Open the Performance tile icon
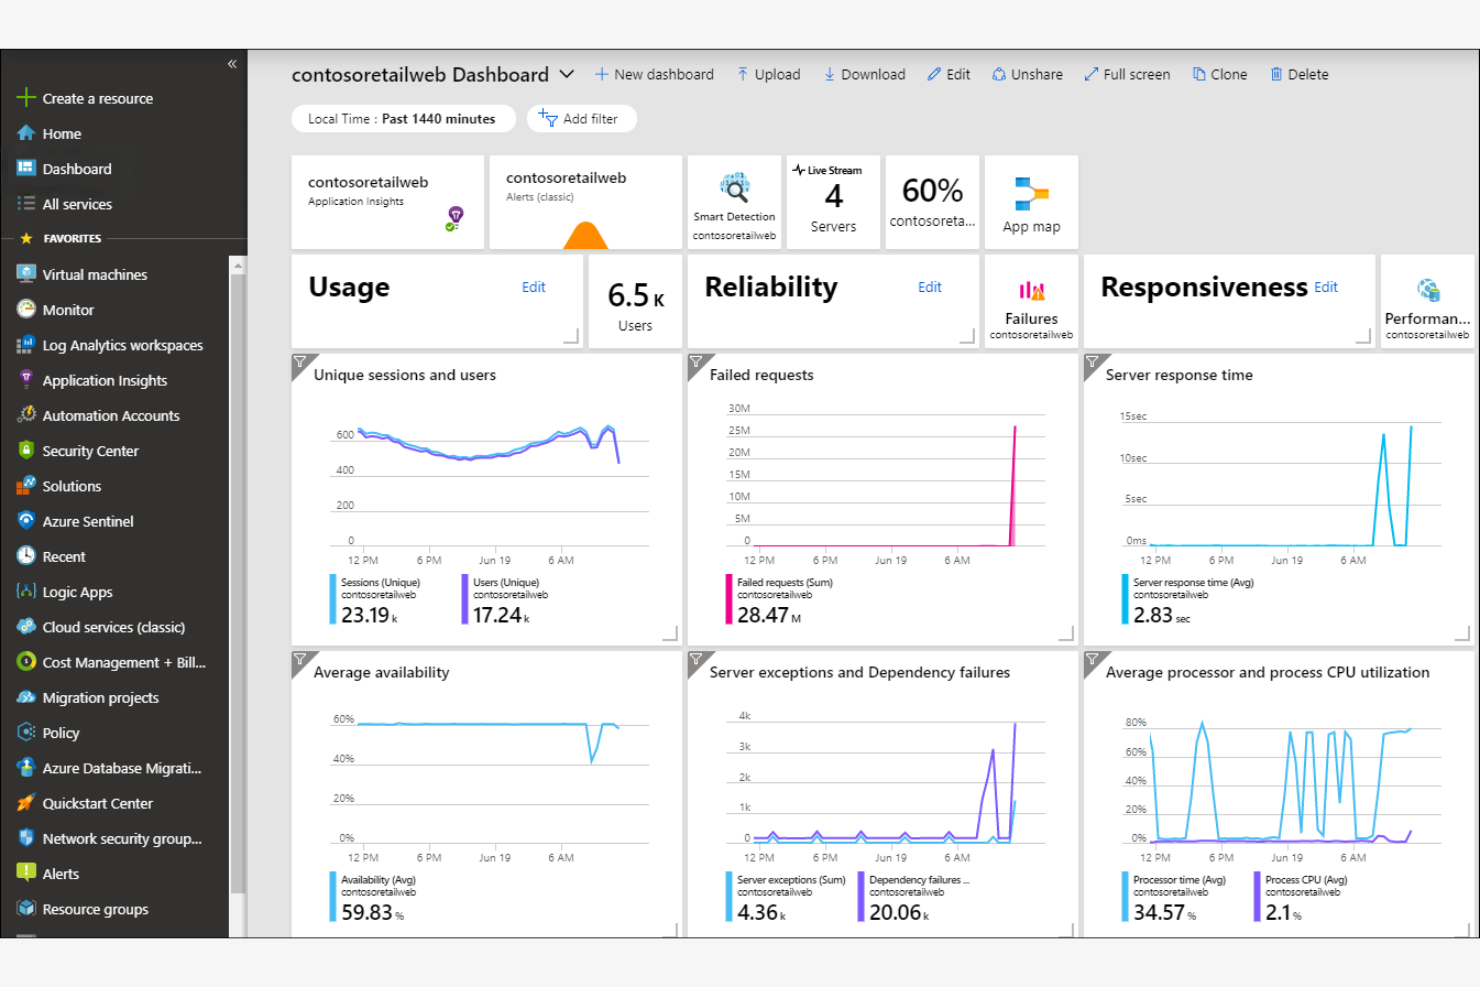Image resolution: width=1480 pixels, height=987 pixels. tap(1428, 290)
